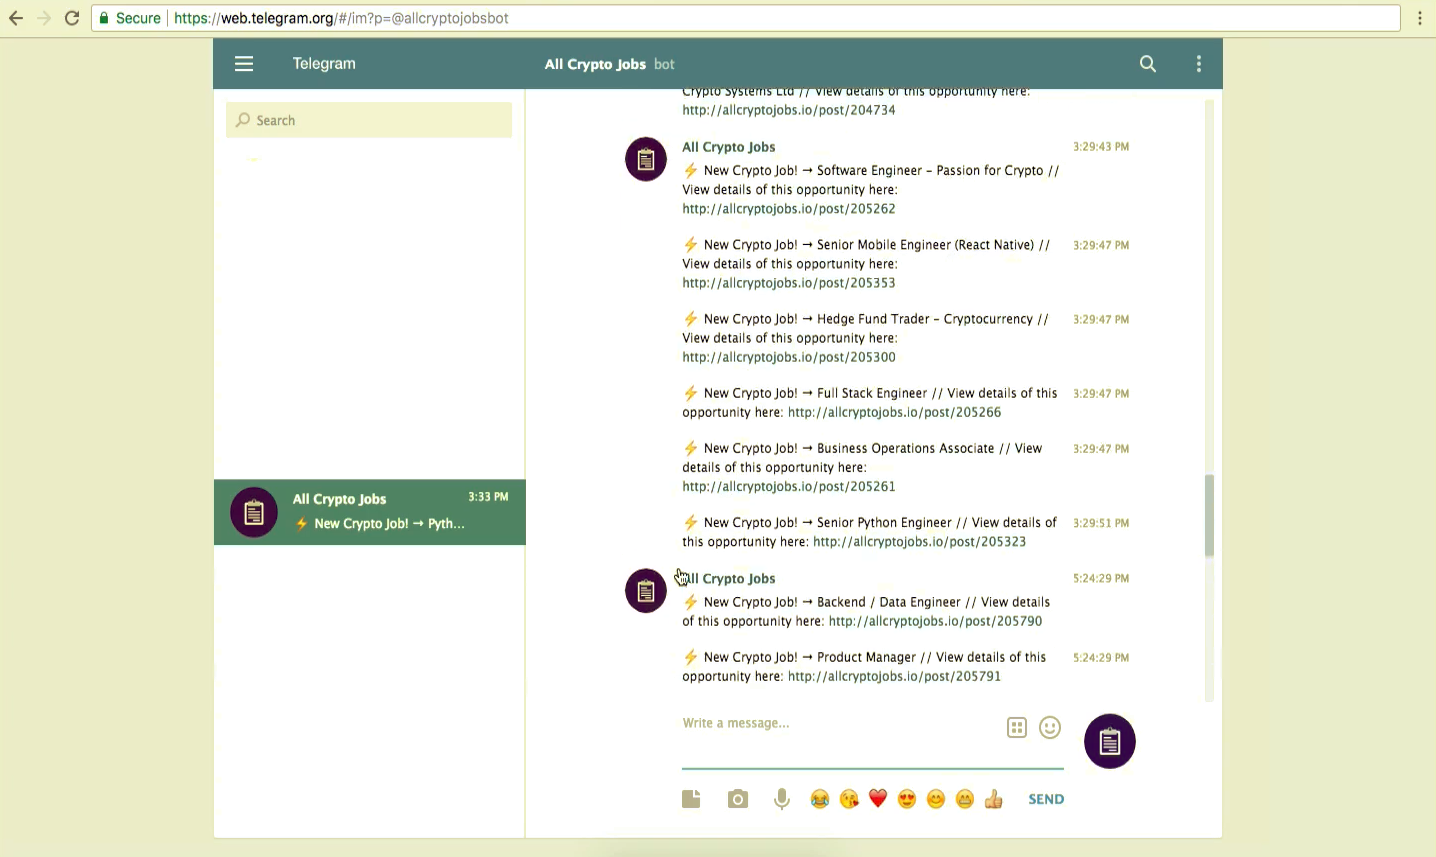Click avatar in All Crypto Jobs chat list entry
This screenshot has width=1436, height=857.
(254, 512)
